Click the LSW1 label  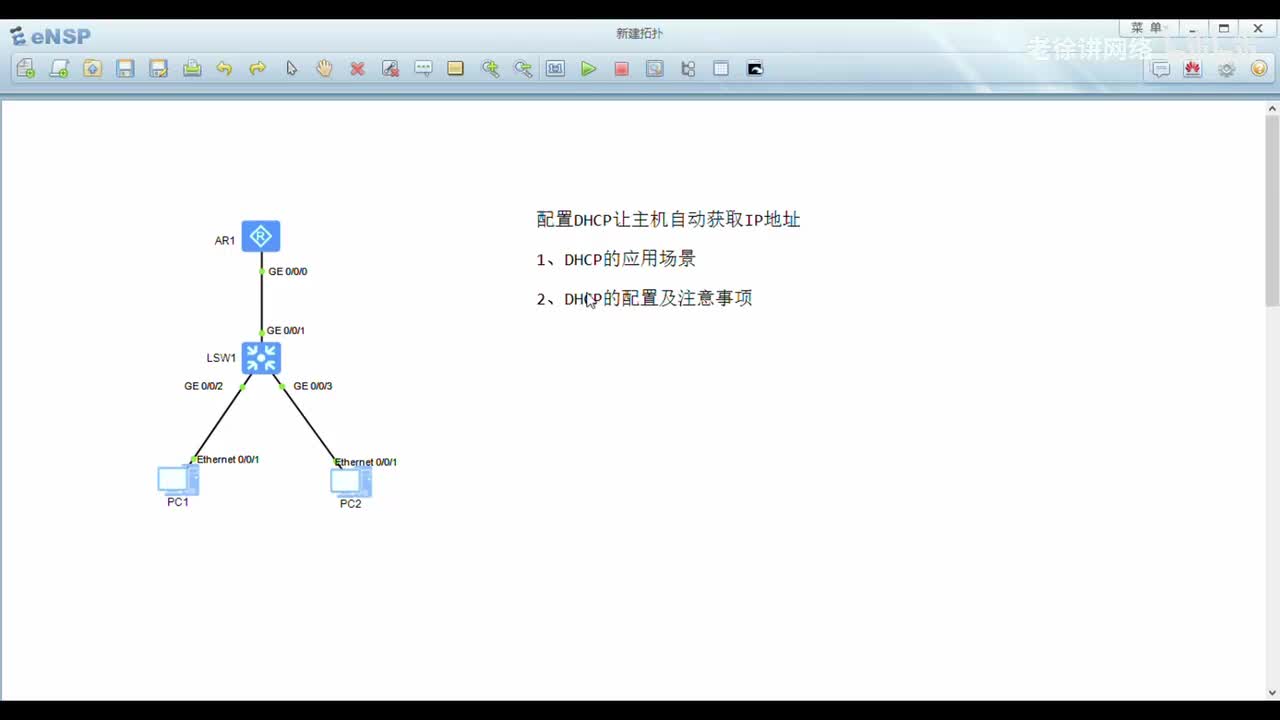(x=222, y=358)
